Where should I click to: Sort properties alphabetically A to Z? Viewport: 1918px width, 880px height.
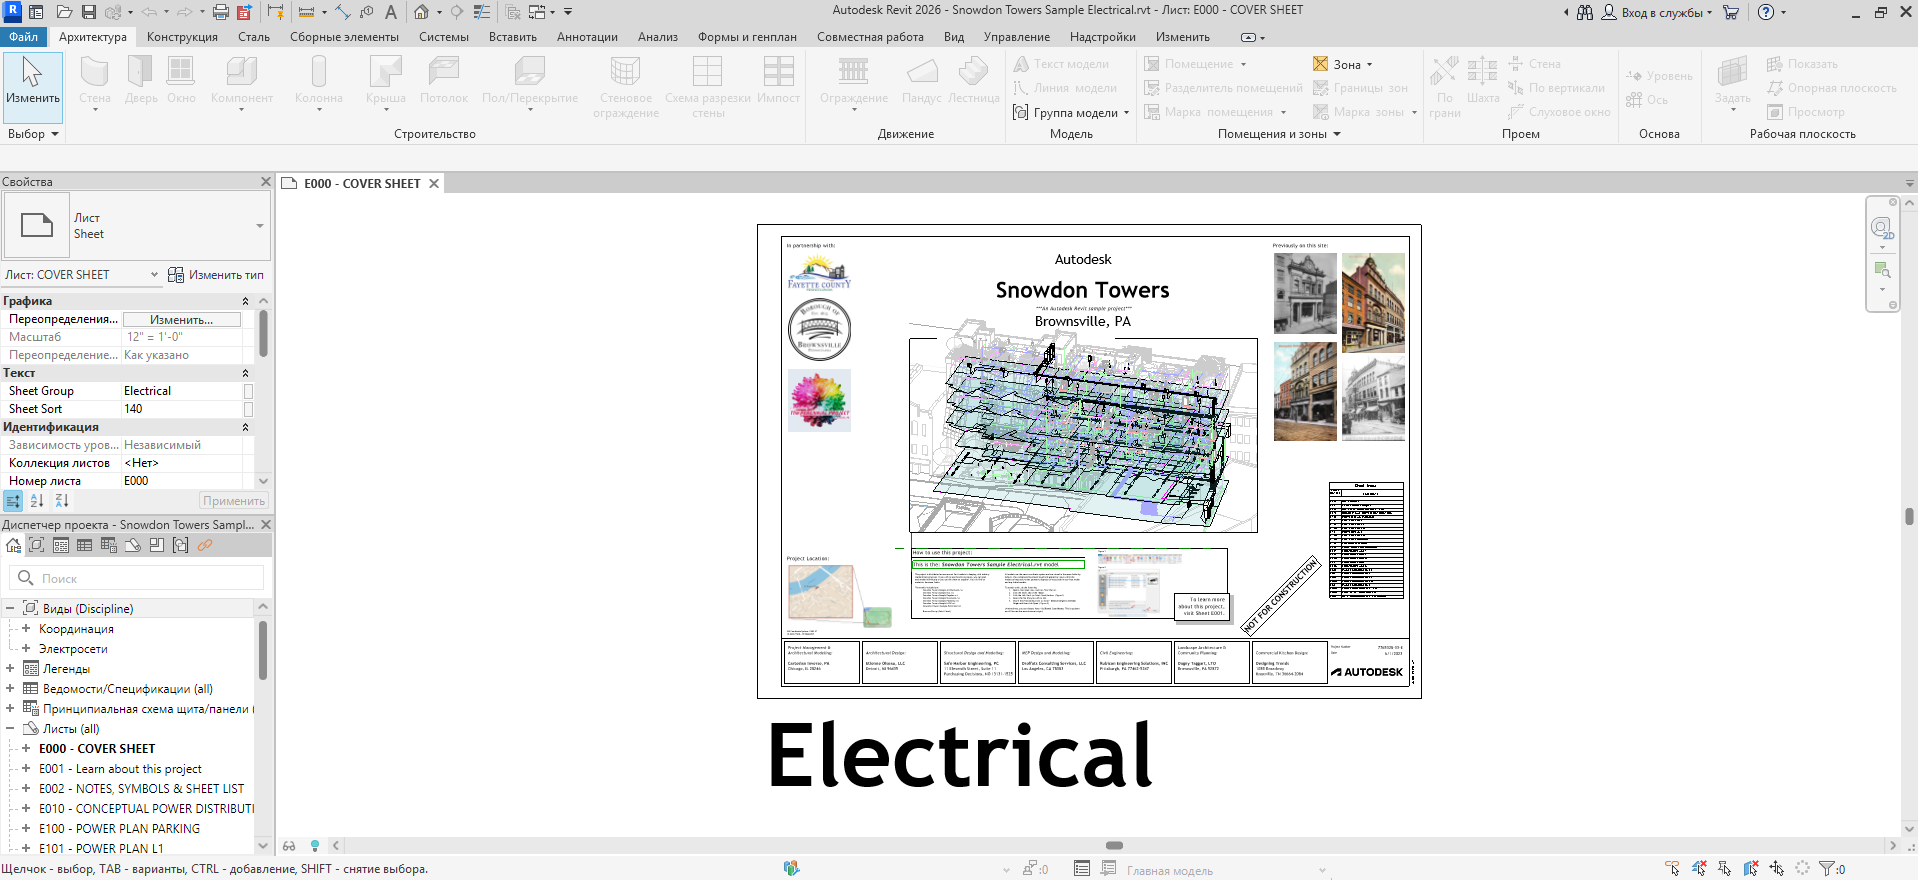click(x=37, y=501)
